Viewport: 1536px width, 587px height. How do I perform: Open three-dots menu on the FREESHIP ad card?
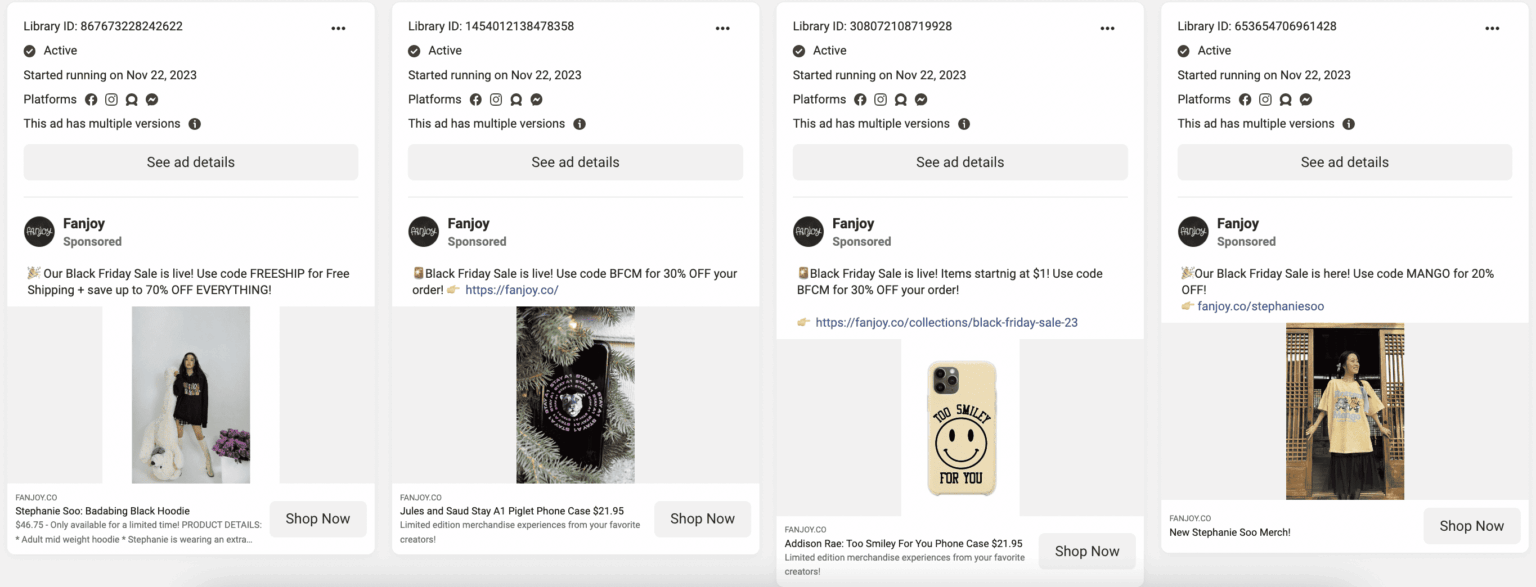pos(338,28)
